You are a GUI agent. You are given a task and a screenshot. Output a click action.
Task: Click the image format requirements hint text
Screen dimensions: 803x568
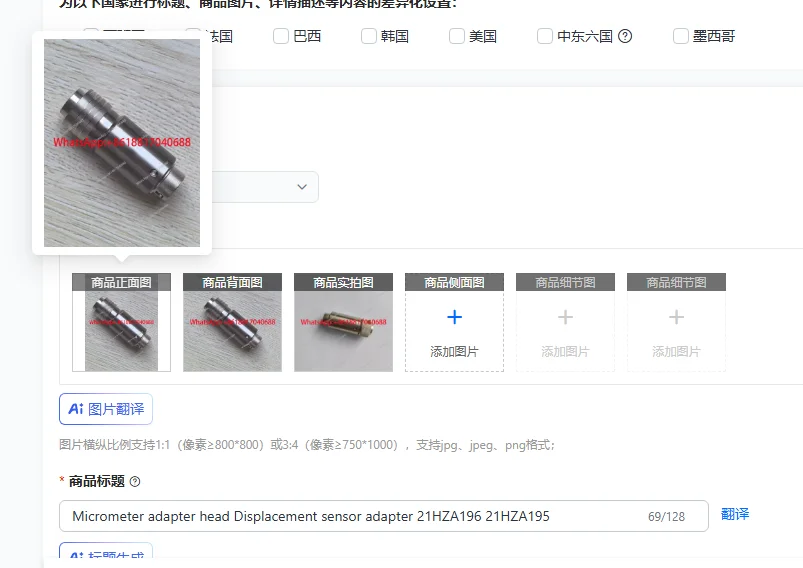click(306, 445)
